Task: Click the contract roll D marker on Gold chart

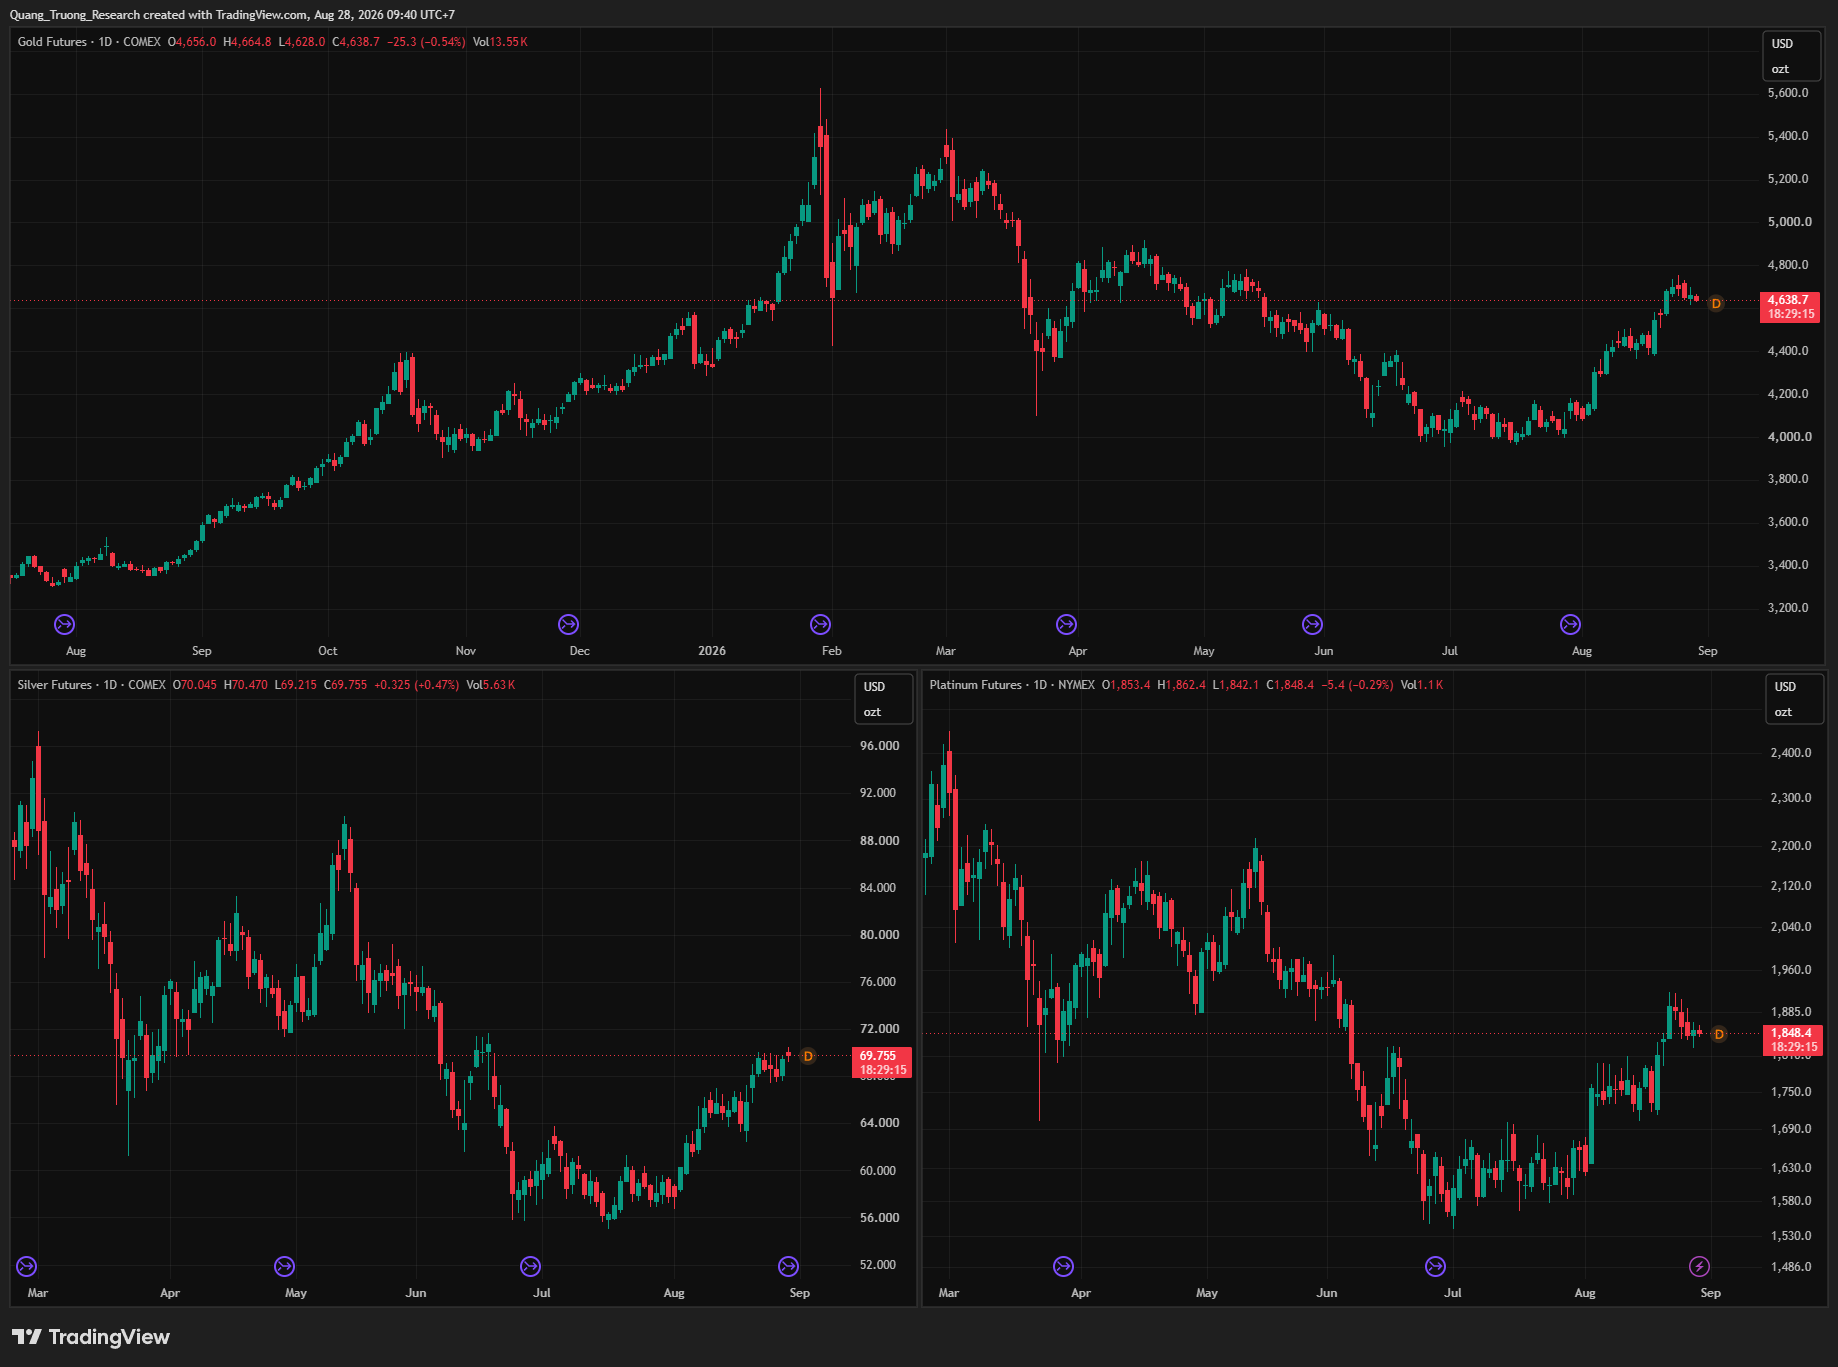Action: click(x=1716, y=303)
